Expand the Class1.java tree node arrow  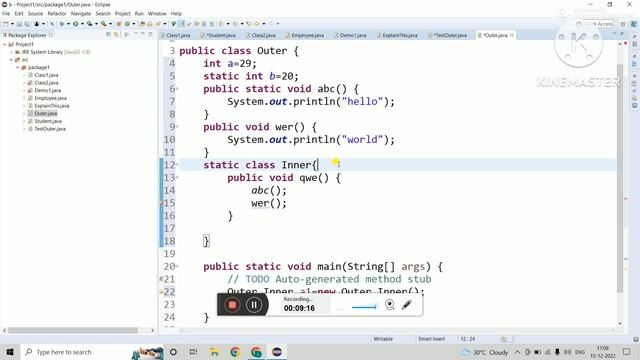click(x=24, y=75)
